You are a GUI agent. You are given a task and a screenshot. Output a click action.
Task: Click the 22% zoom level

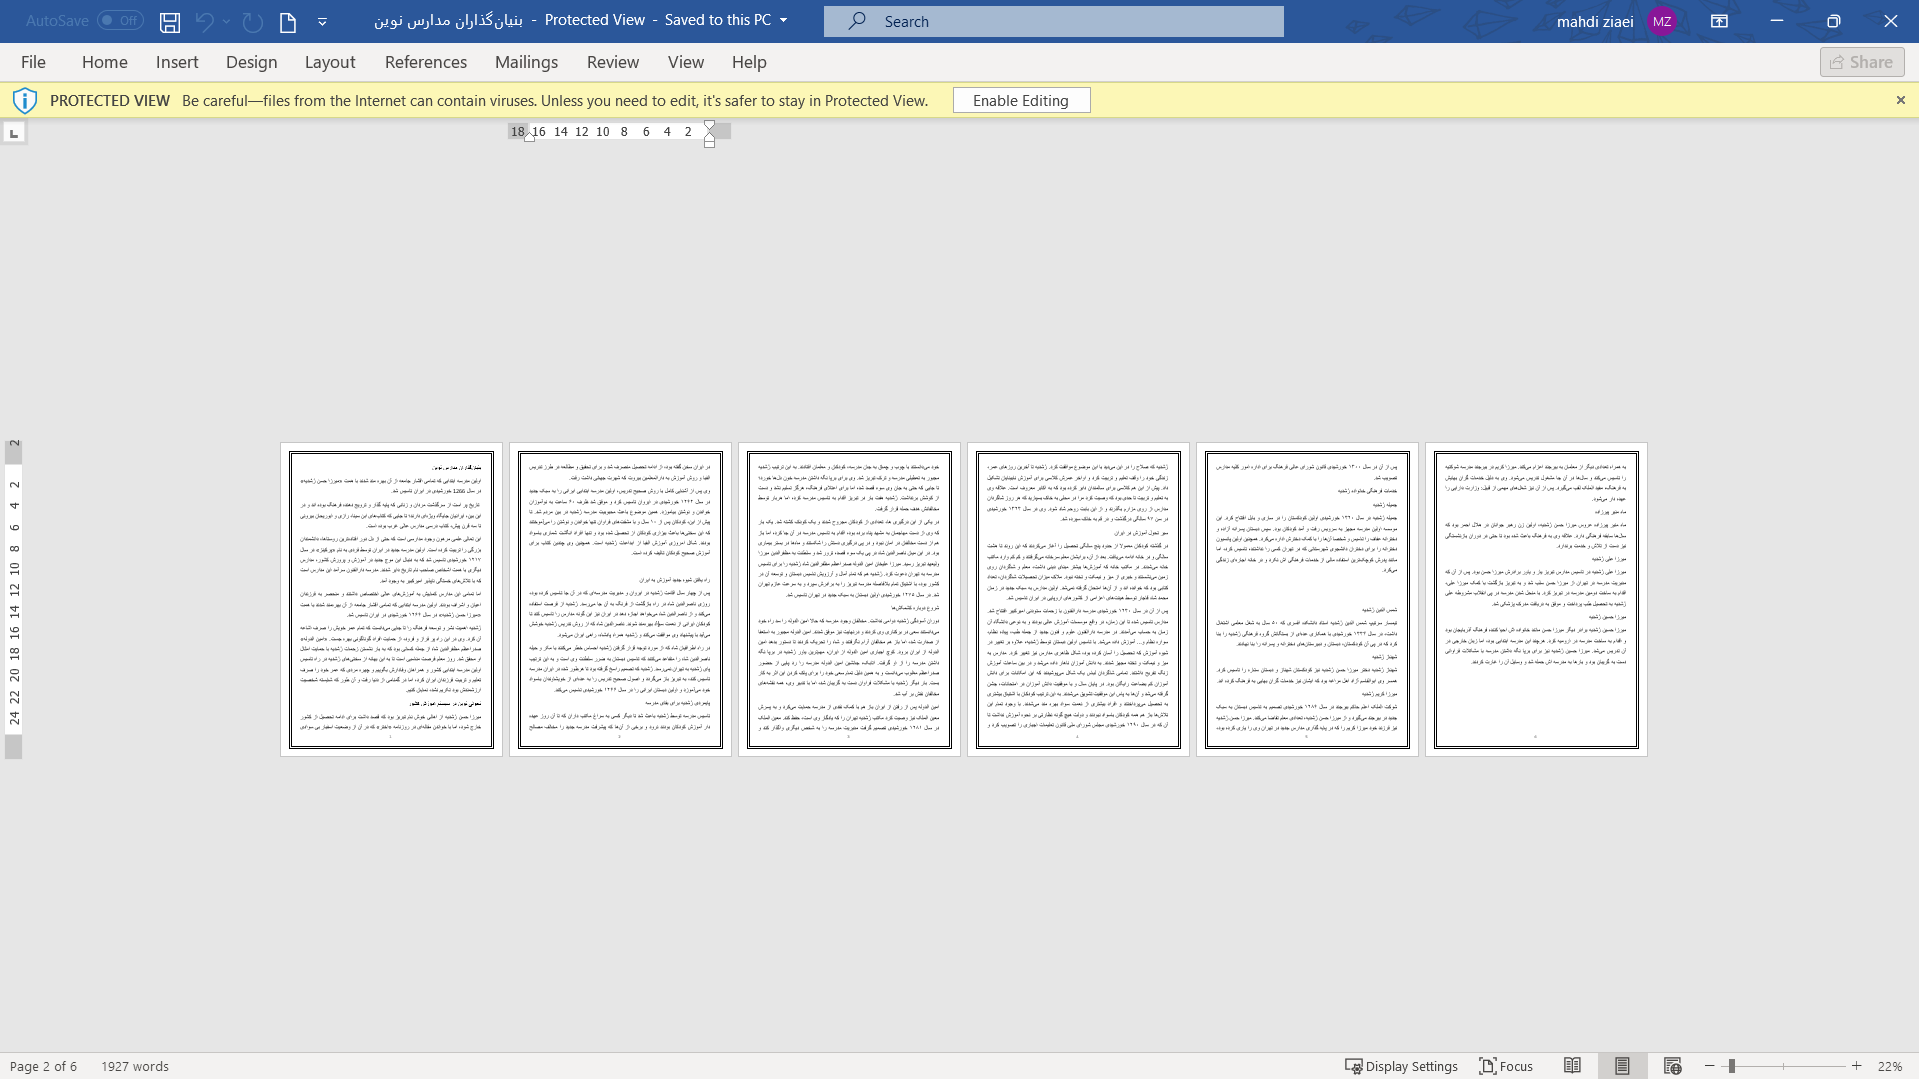tap(1889, 1066)
